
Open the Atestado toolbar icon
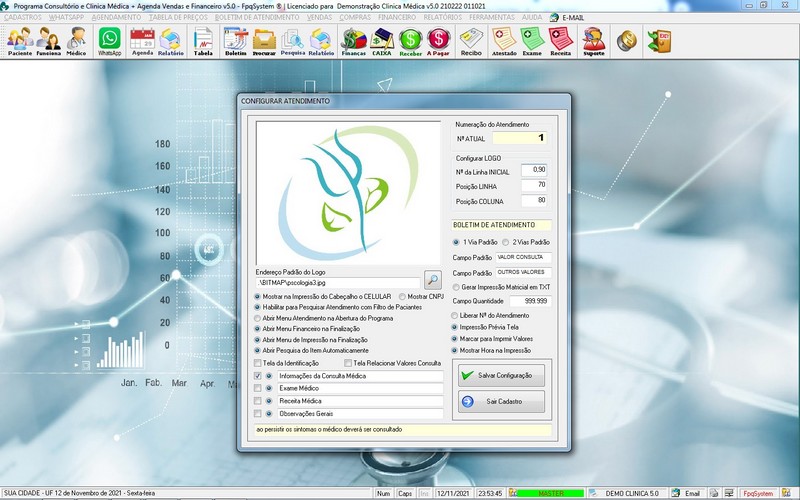504,41
